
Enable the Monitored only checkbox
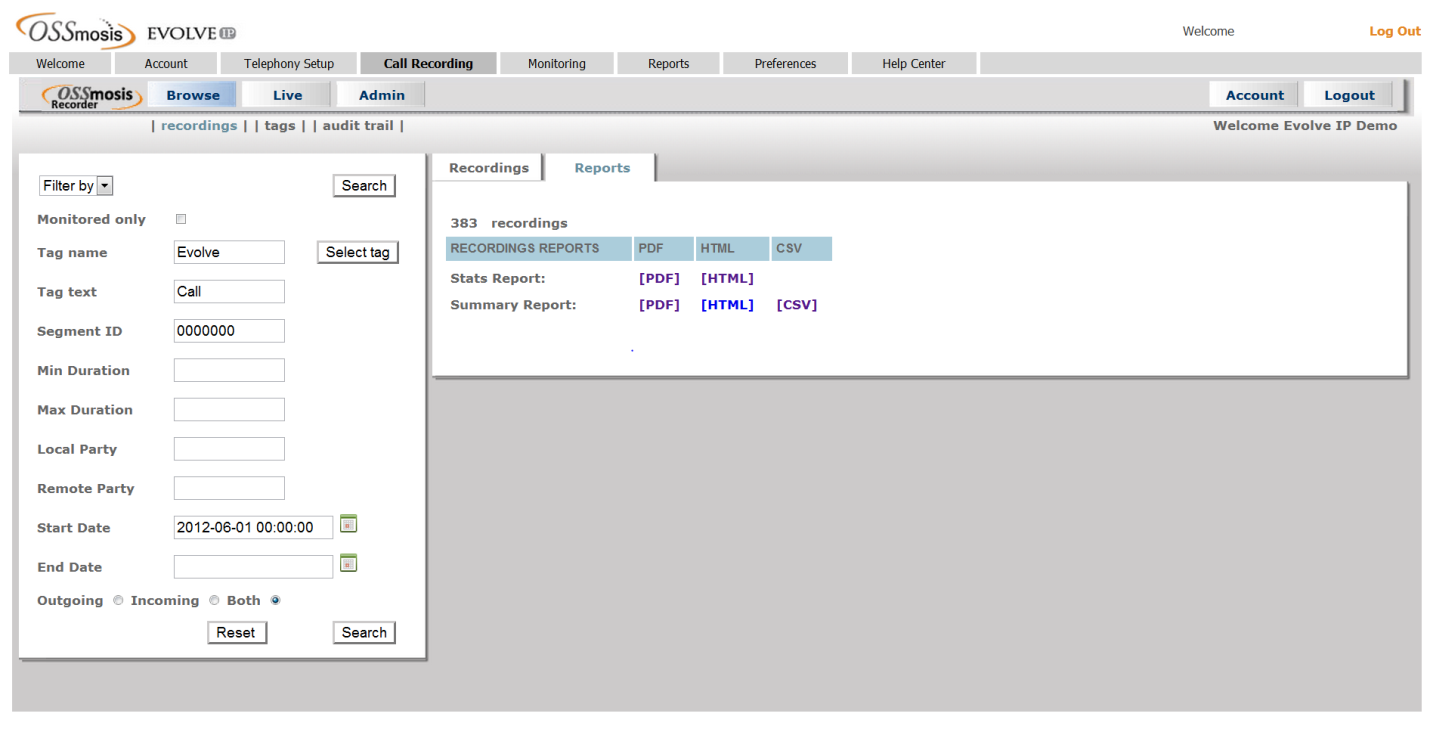181,219
